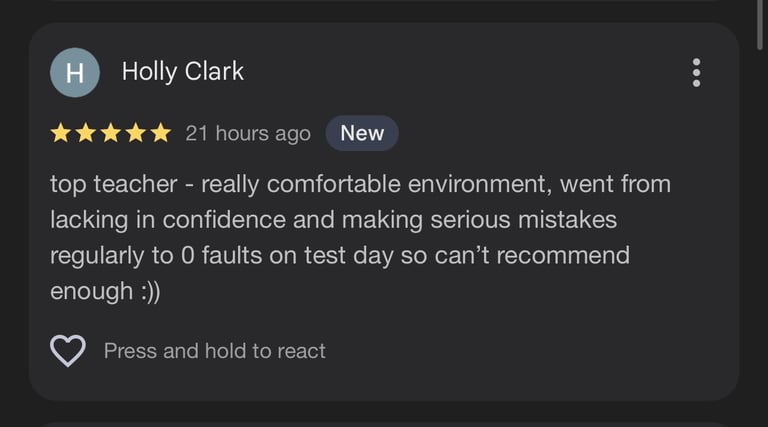Open the three-dot options menu
768x427 pixels.
(x=696, y=73)
